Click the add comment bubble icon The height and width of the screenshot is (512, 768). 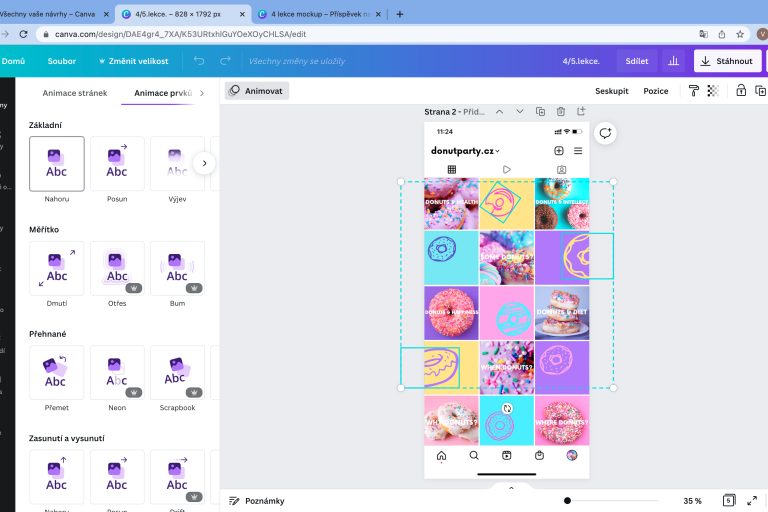click(605, 133)
